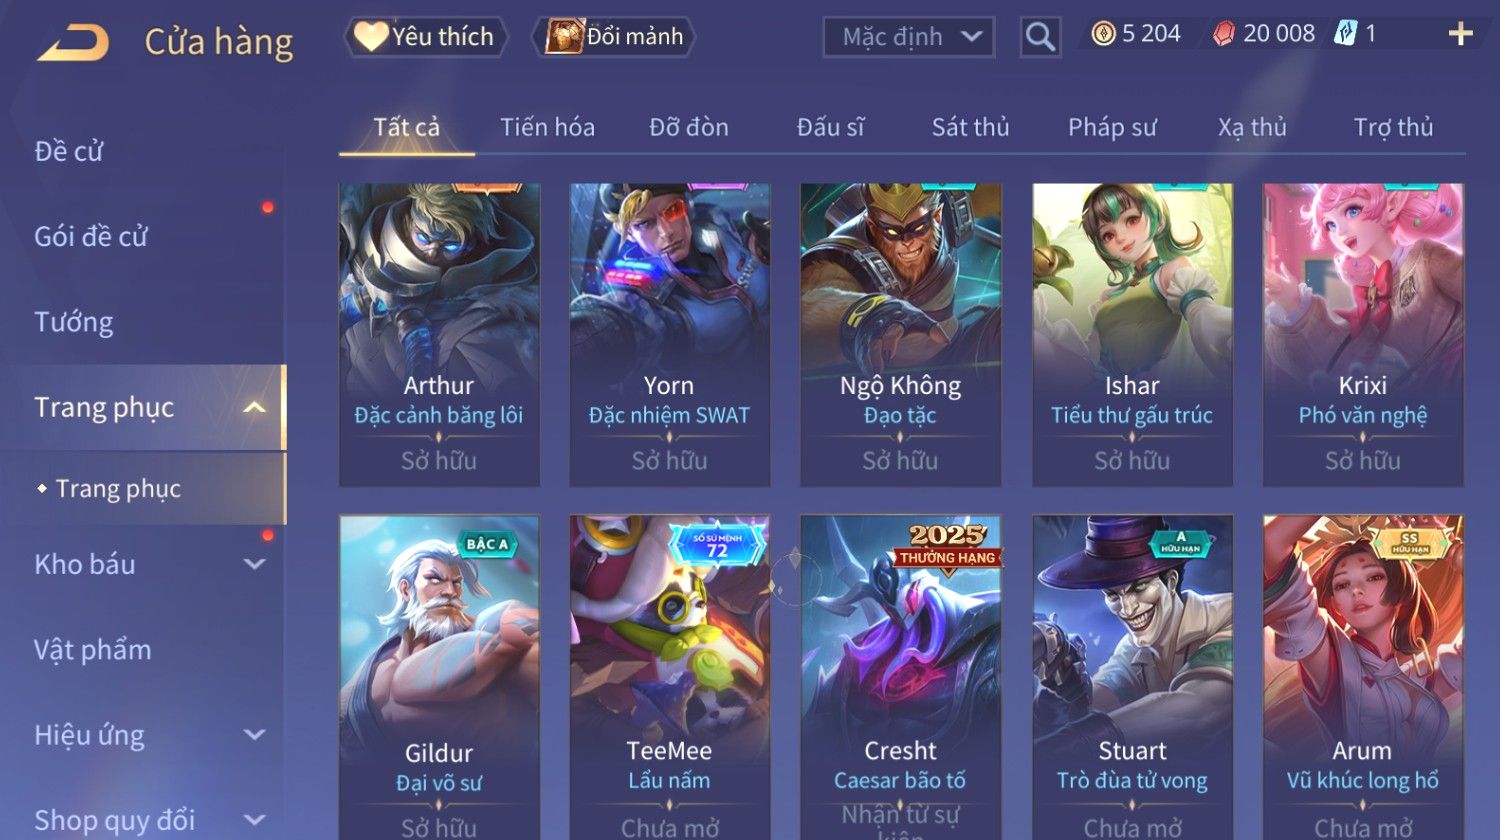Tap the gold coin balance icon

coord(1103,34)
